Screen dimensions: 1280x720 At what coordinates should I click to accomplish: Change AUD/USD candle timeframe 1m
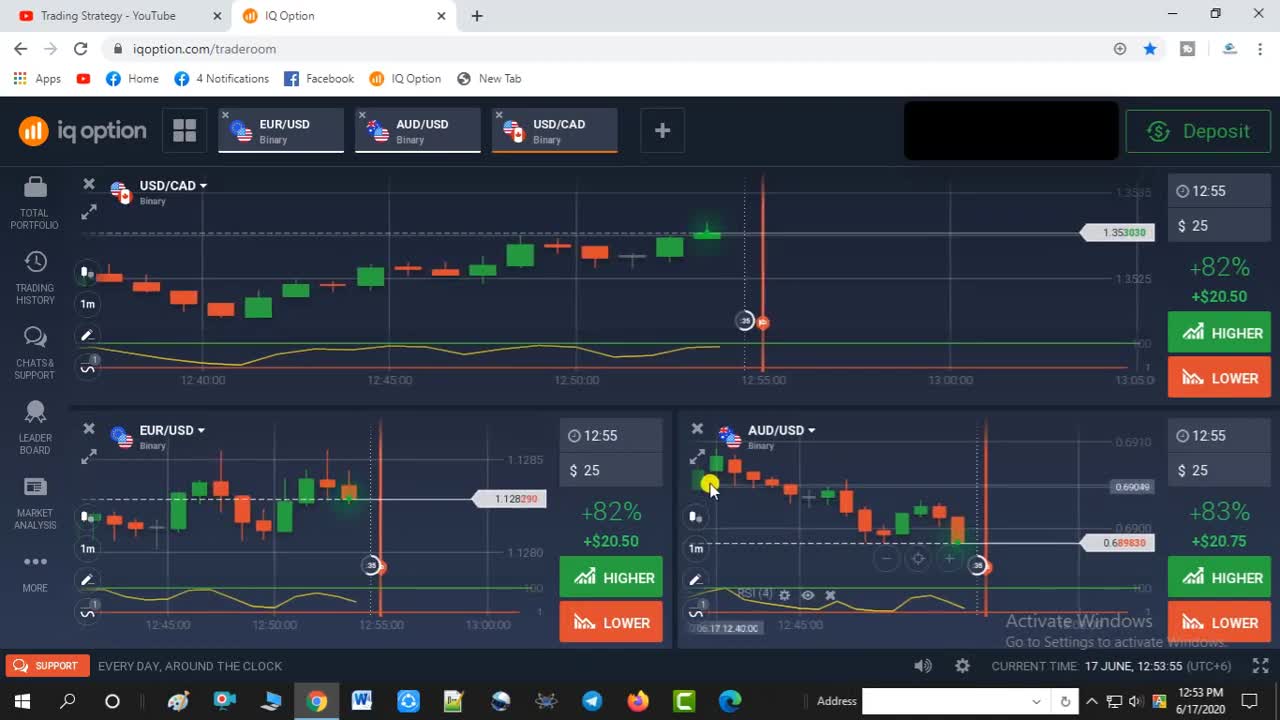coord(696,548)
